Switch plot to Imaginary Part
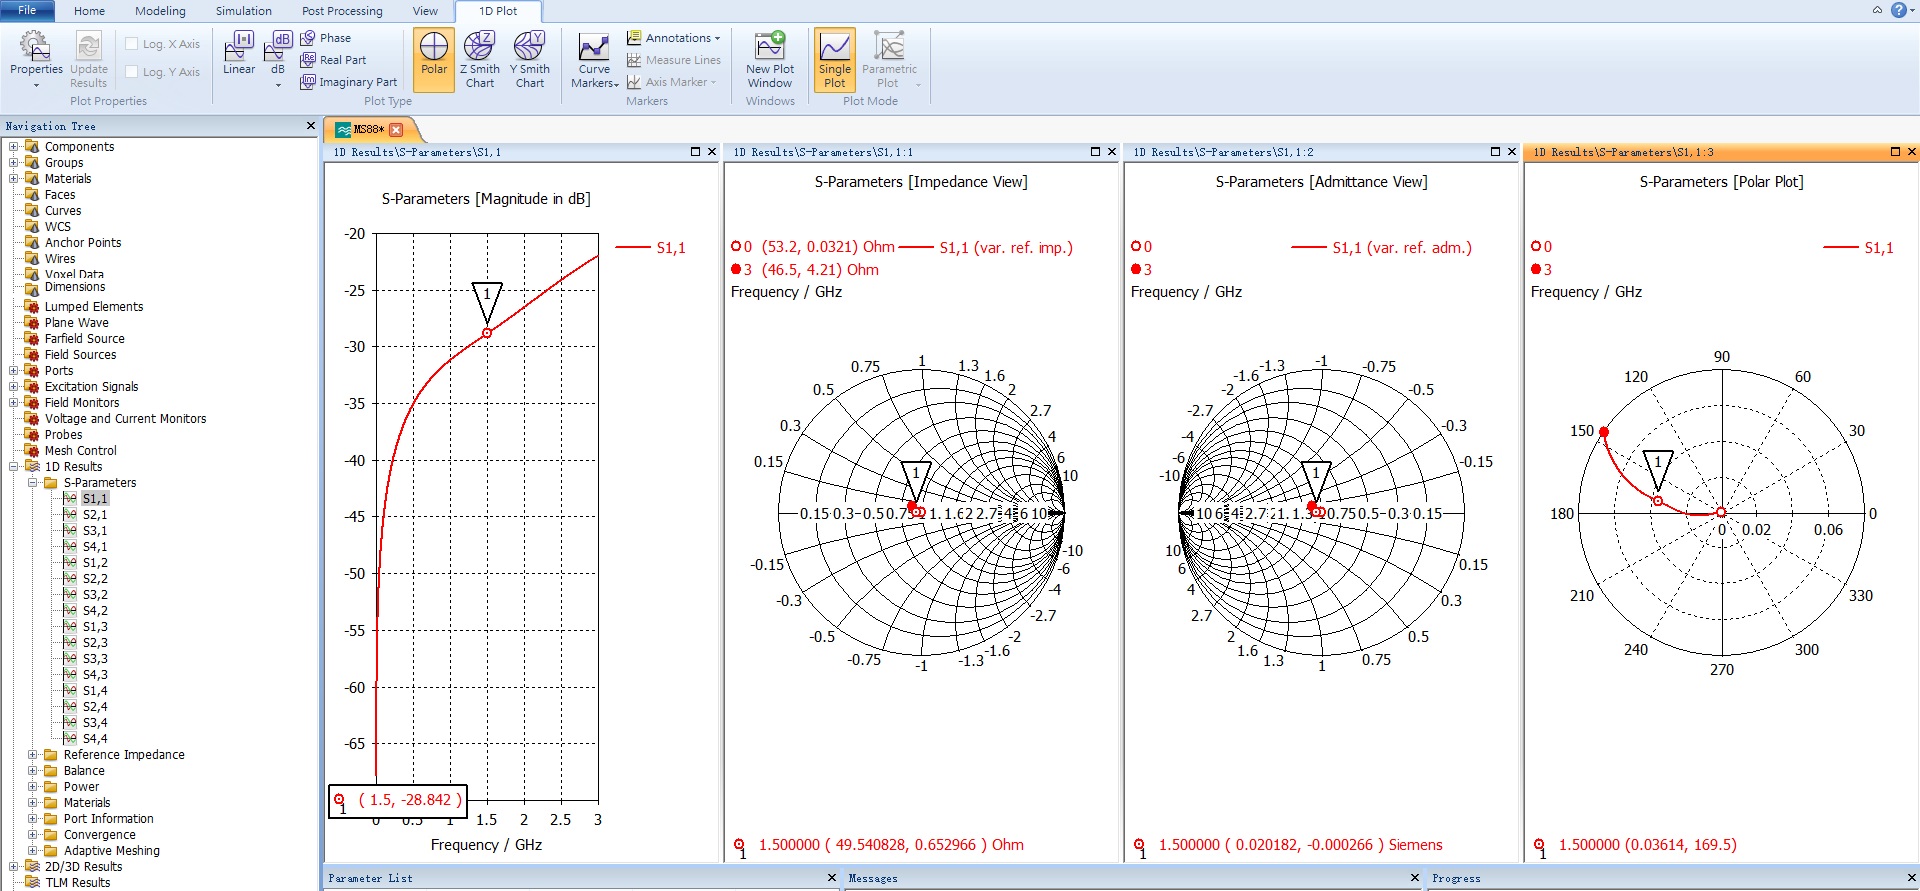The width and height of the screenshot is (1920, 891). (x=348, y=82)
